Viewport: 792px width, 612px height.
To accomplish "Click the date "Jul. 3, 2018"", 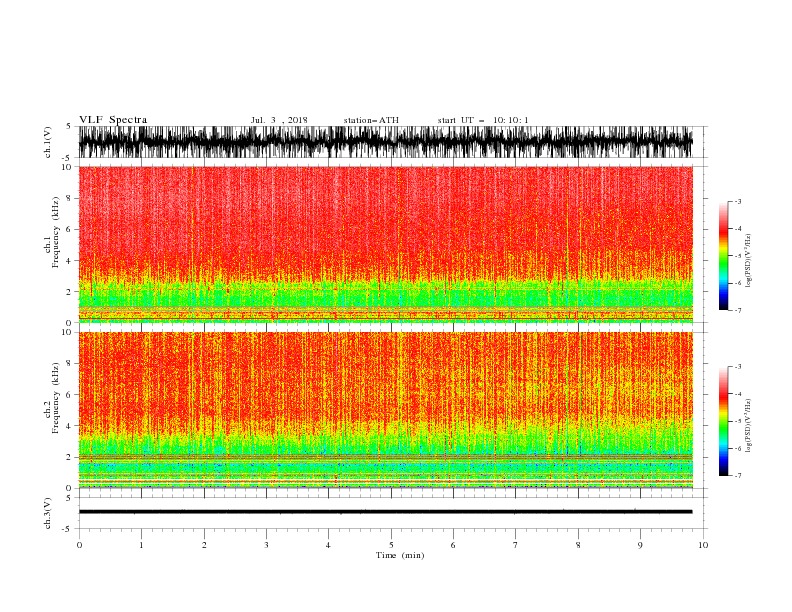I will pyautogui.click(x=279, y=120).
